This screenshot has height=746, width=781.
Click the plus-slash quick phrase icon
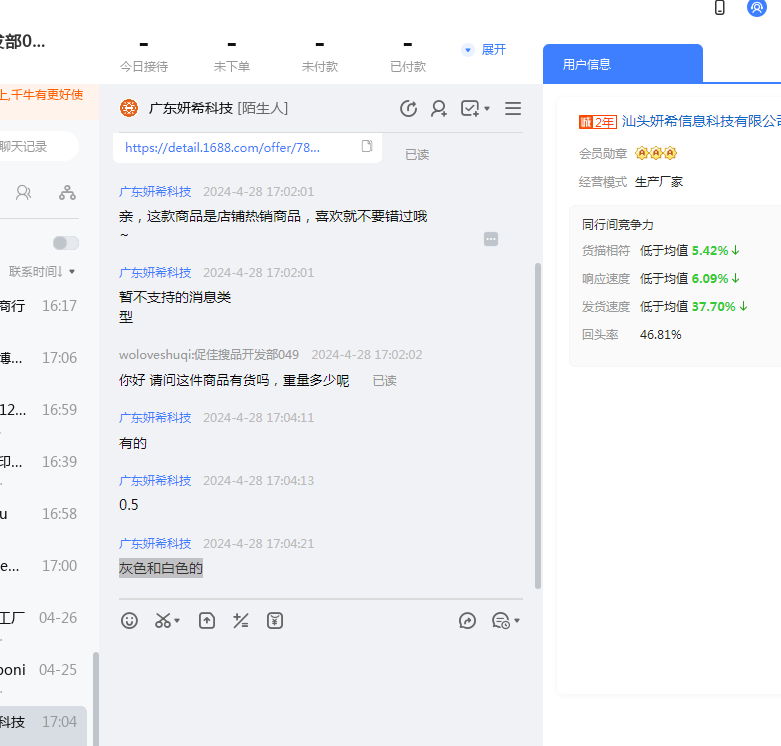coord(240,621)
